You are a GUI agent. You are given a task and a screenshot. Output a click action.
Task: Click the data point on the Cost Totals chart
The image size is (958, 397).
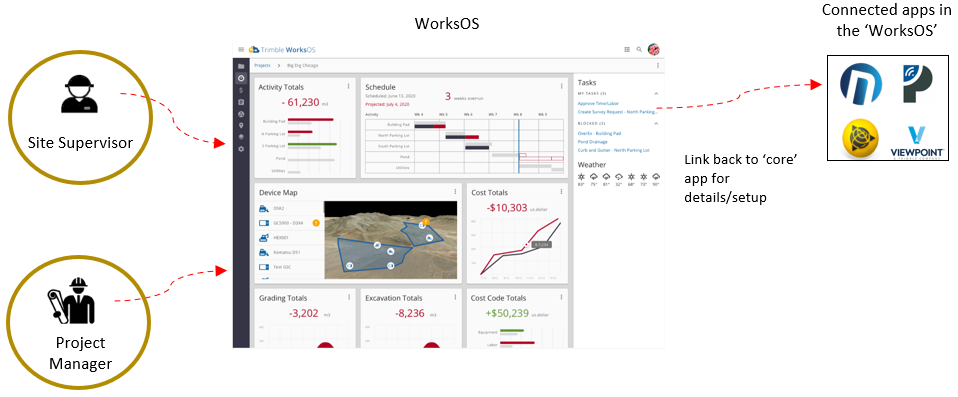[526, 247]
